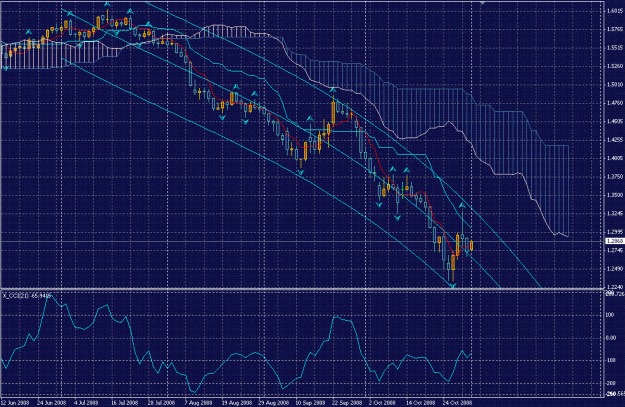This screenshot has width=625, height=407.
Task: Click the 10 Sep 2008 date label
Action: tap(310, 403)
